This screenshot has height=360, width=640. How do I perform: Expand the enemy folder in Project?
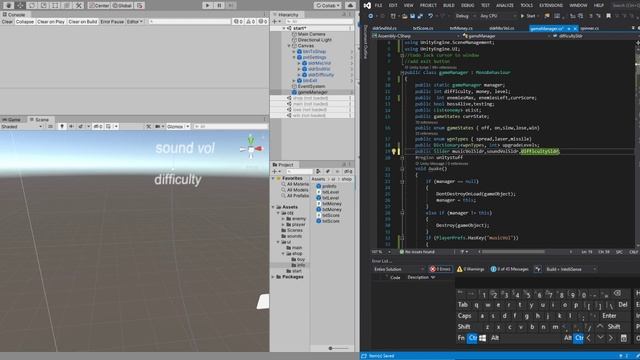(283, 219)
